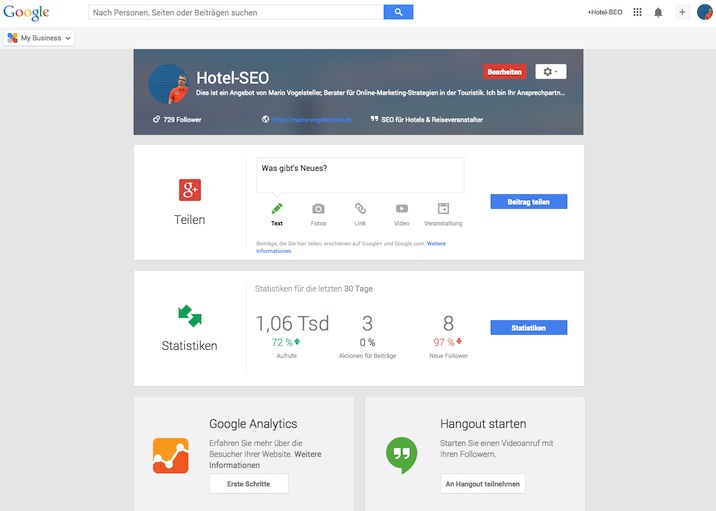Open the blue Statistiken button
716x511 pixels.
point(529,328)
